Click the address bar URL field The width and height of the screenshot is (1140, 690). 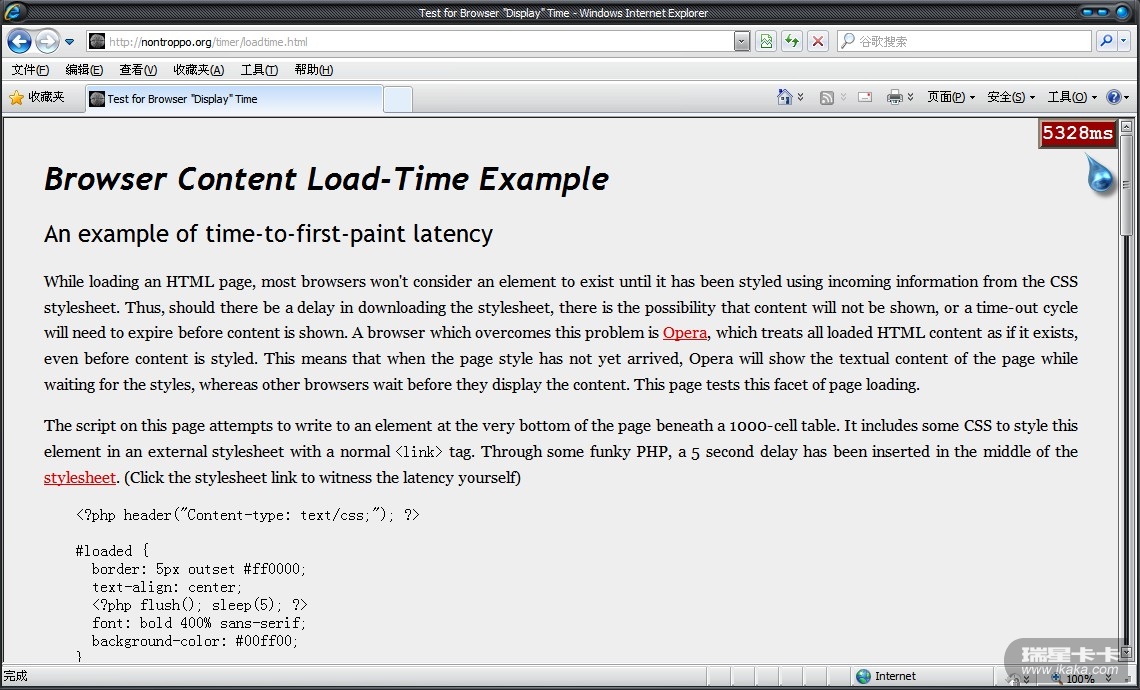coord(409,41)
